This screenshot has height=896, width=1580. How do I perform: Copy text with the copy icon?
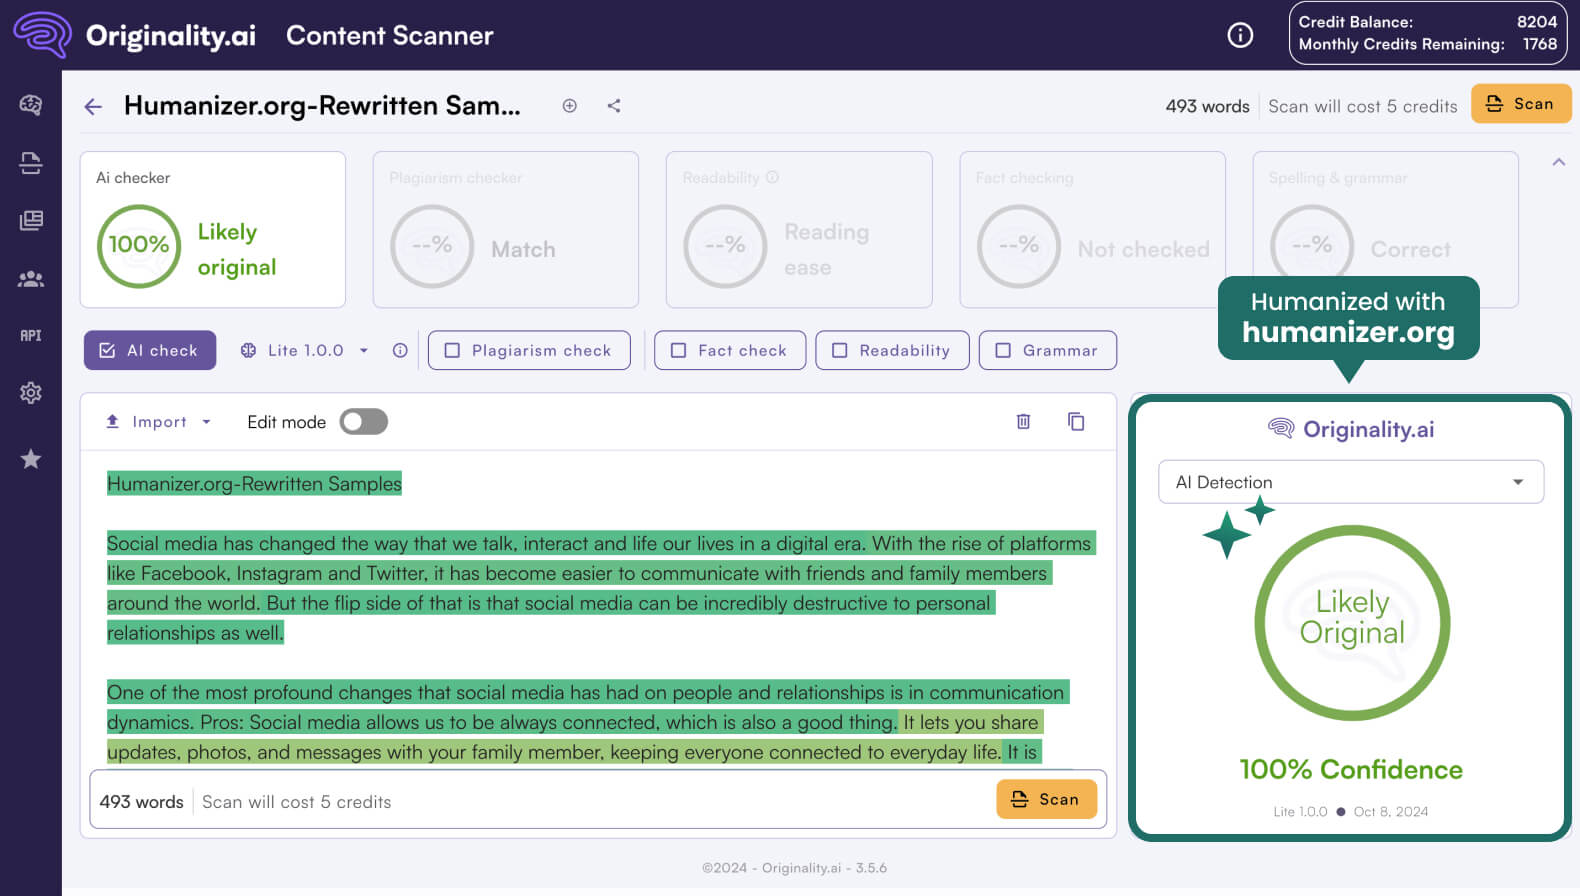point(1076,422)
